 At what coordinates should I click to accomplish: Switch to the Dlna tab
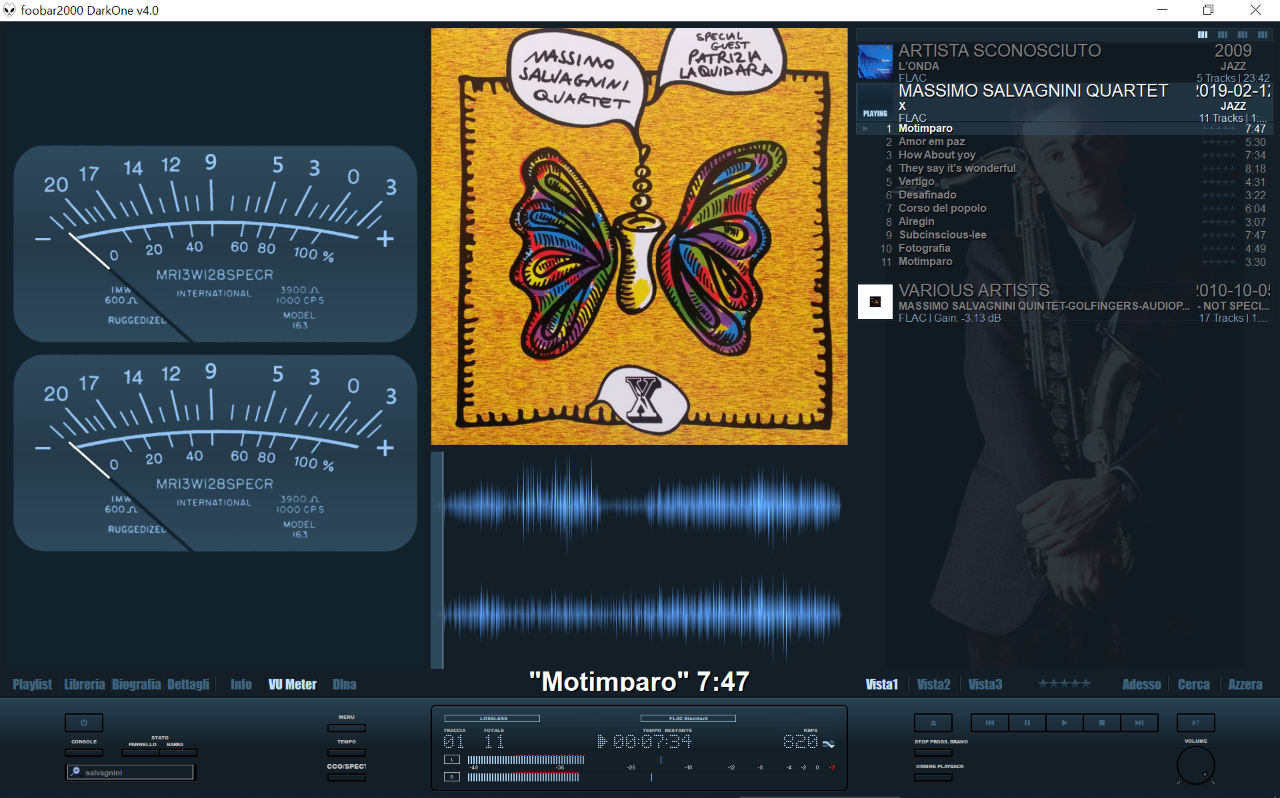(344, 685)
